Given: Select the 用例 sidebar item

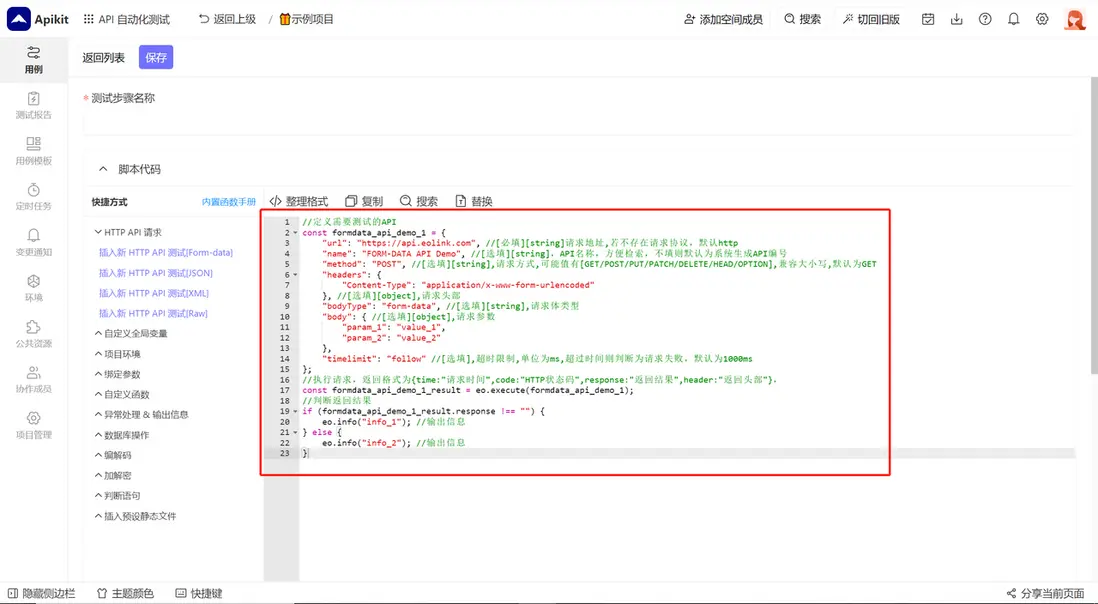Looking at the screenshot, I should 34,60.
